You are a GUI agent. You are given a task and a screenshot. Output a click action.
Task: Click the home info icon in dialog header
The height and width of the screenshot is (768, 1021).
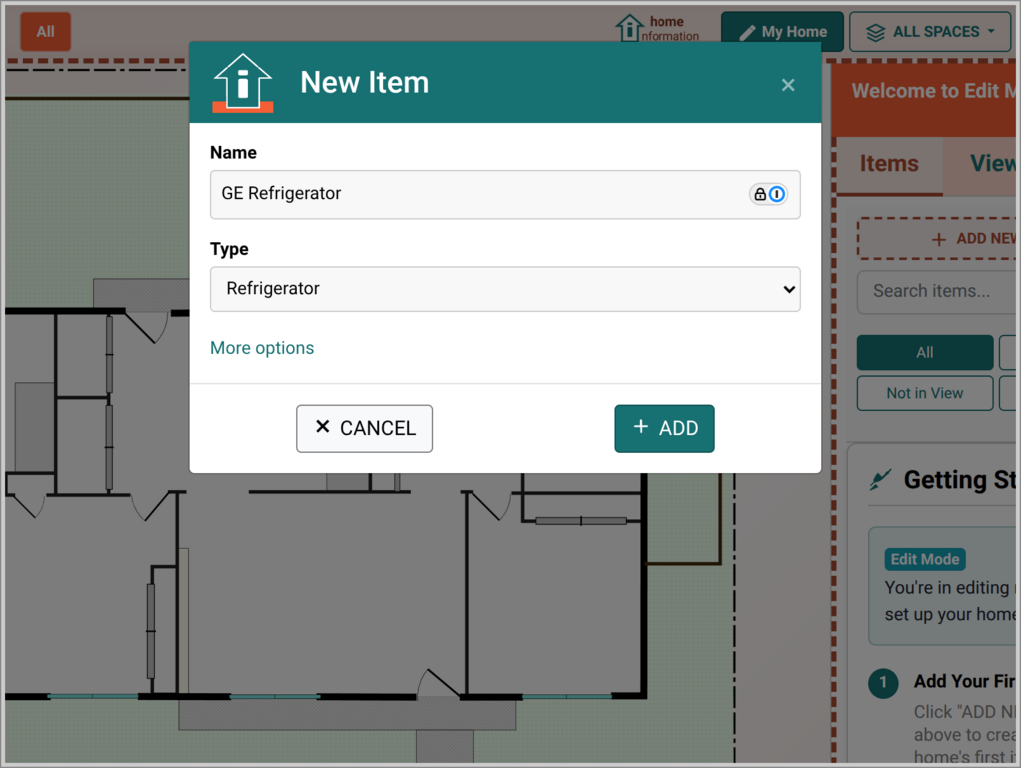pyautogui.click(x=243, y=83)
